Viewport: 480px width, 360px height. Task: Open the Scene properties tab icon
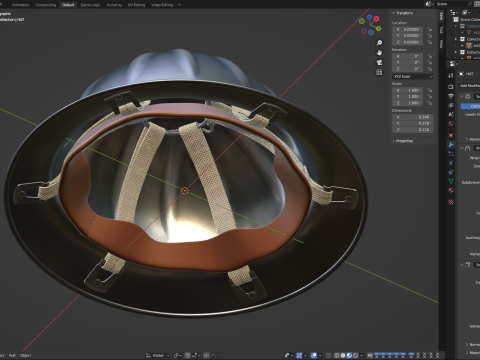451,115
